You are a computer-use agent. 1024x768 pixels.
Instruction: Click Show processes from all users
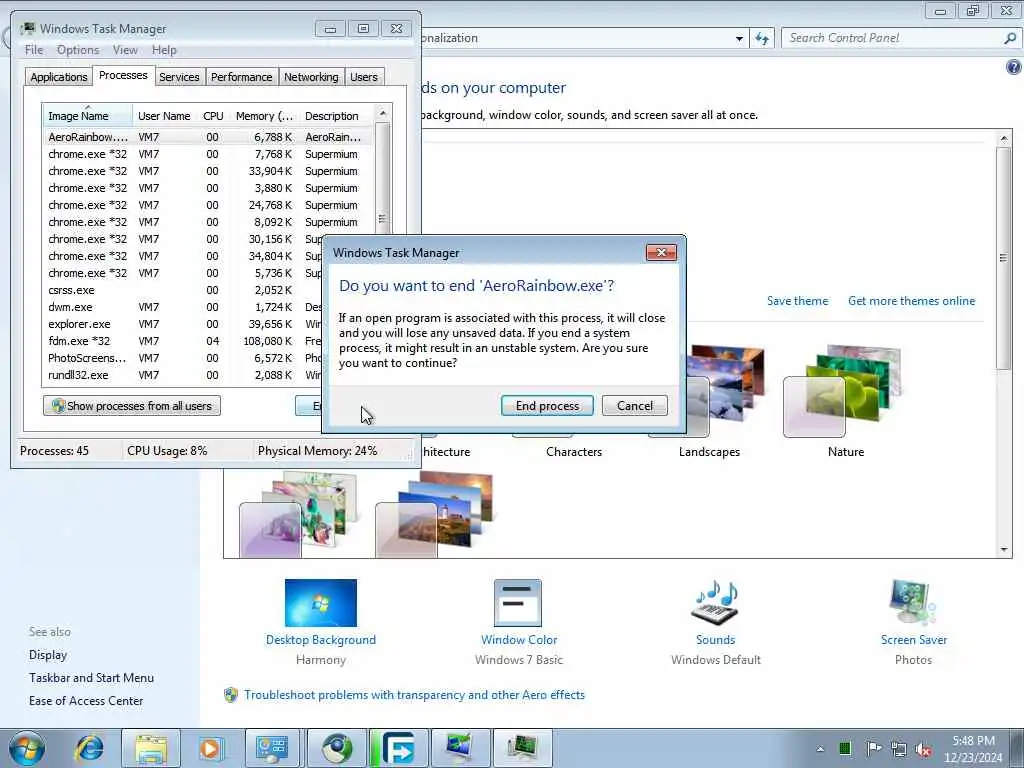click(x=132, y=406)
